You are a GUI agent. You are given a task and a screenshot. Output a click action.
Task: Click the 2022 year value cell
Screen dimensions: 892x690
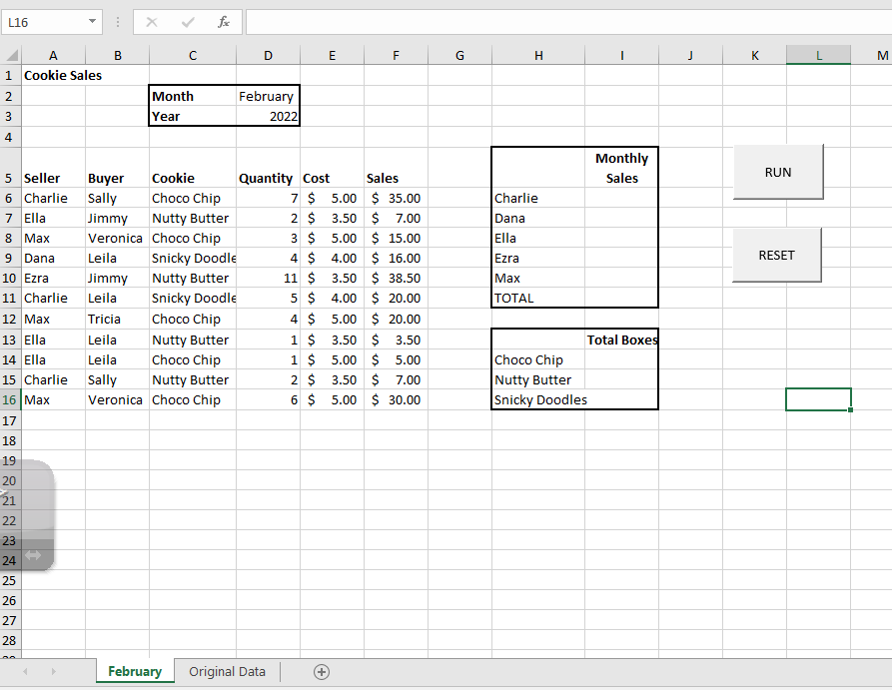(268, 116)
